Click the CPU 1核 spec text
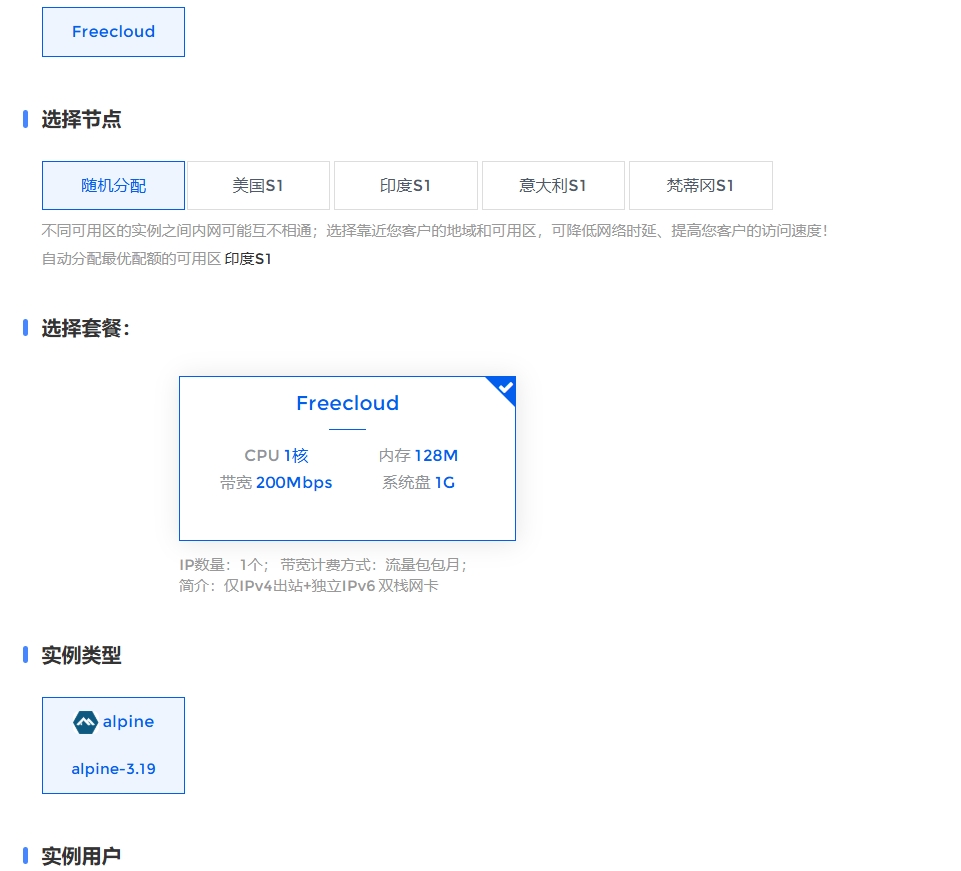Image resolution: width=961 pixels, height=871 pixels. 276,455
